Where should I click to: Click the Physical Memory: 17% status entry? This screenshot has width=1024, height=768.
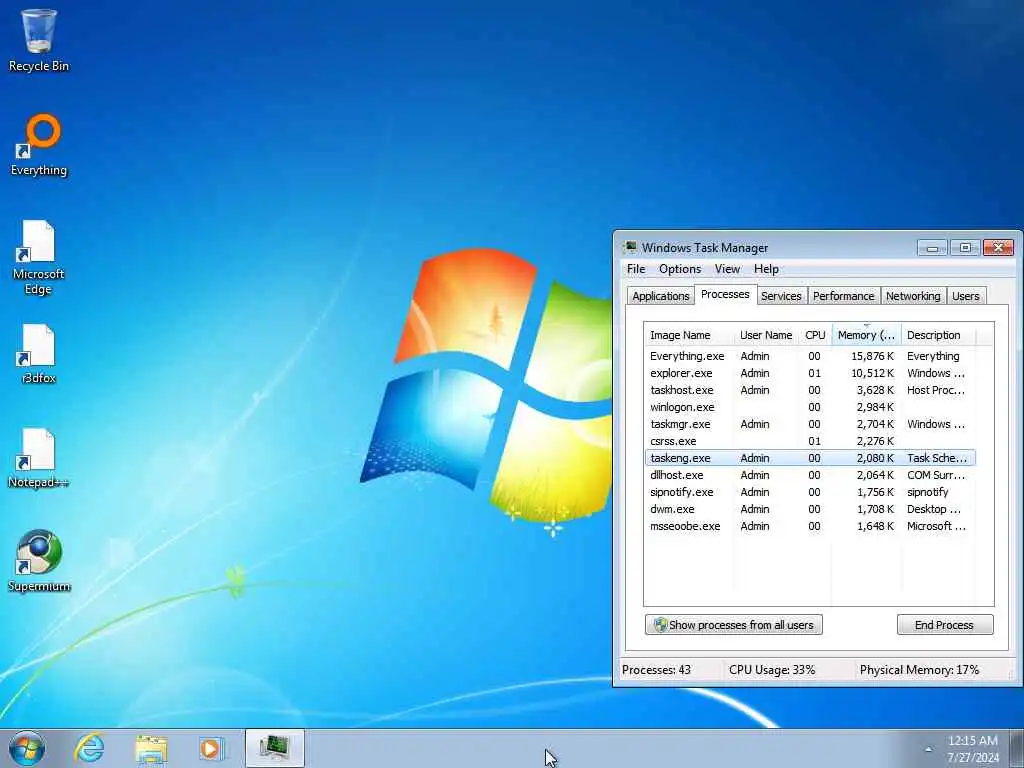tap(920, 670)
